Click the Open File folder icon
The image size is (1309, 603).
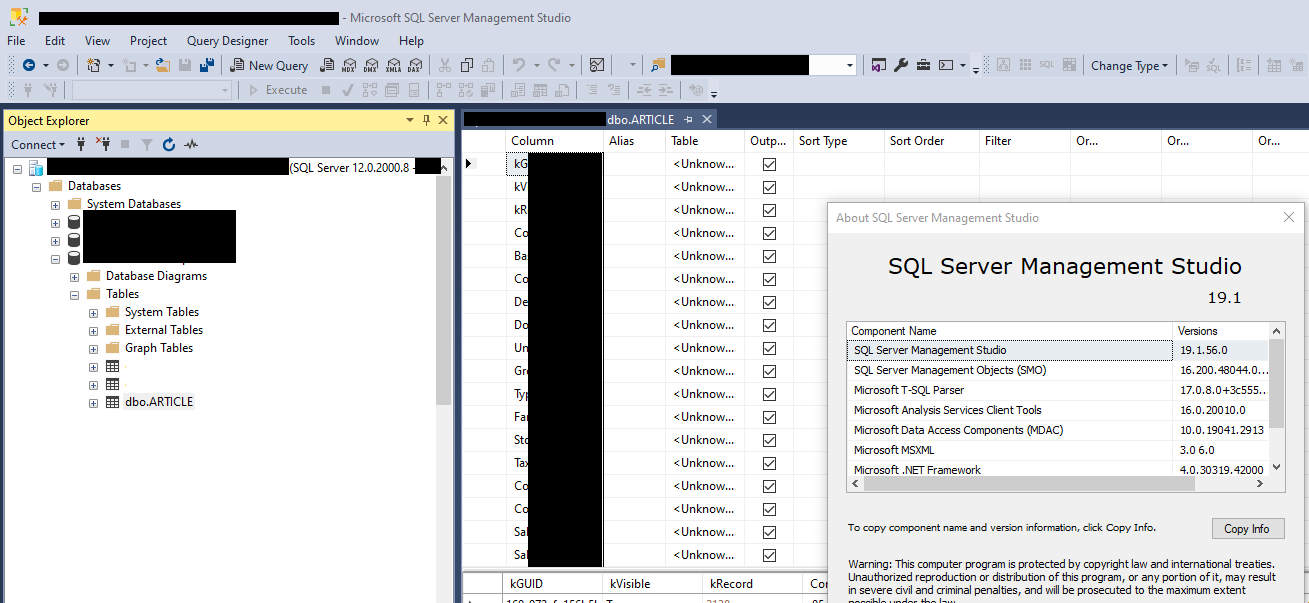pos(162,65)
